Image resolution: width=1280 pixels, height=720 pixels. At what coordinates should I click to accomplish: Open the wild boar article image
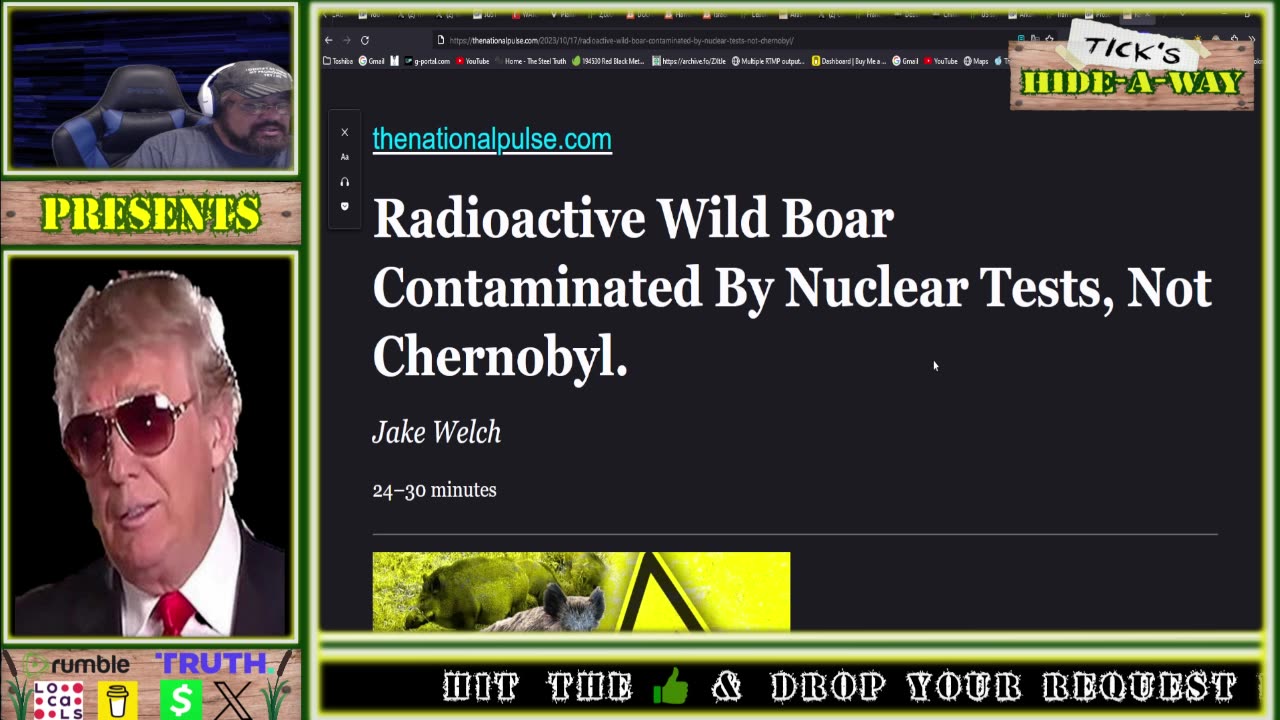[581, 591]
